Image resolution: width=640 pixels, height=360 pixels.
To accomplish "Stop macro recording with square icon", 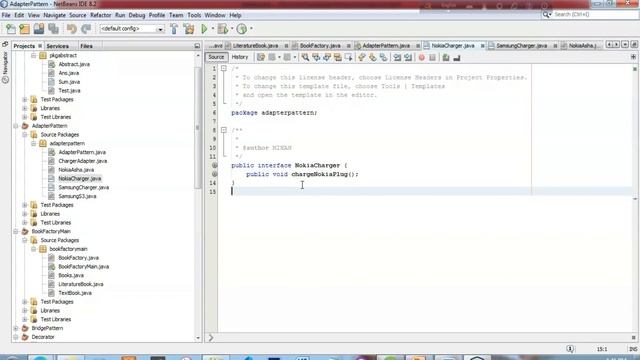I will point(433,58).
